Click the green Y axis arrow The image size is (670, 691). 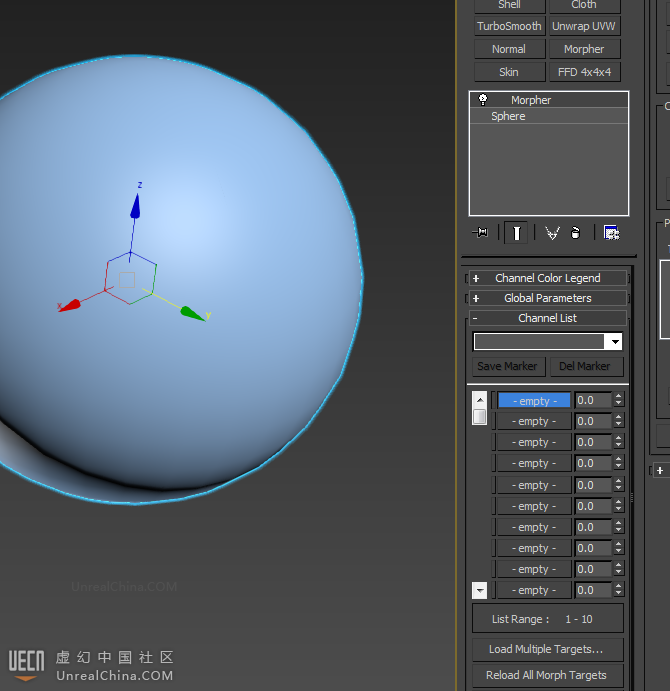[192, 313]
